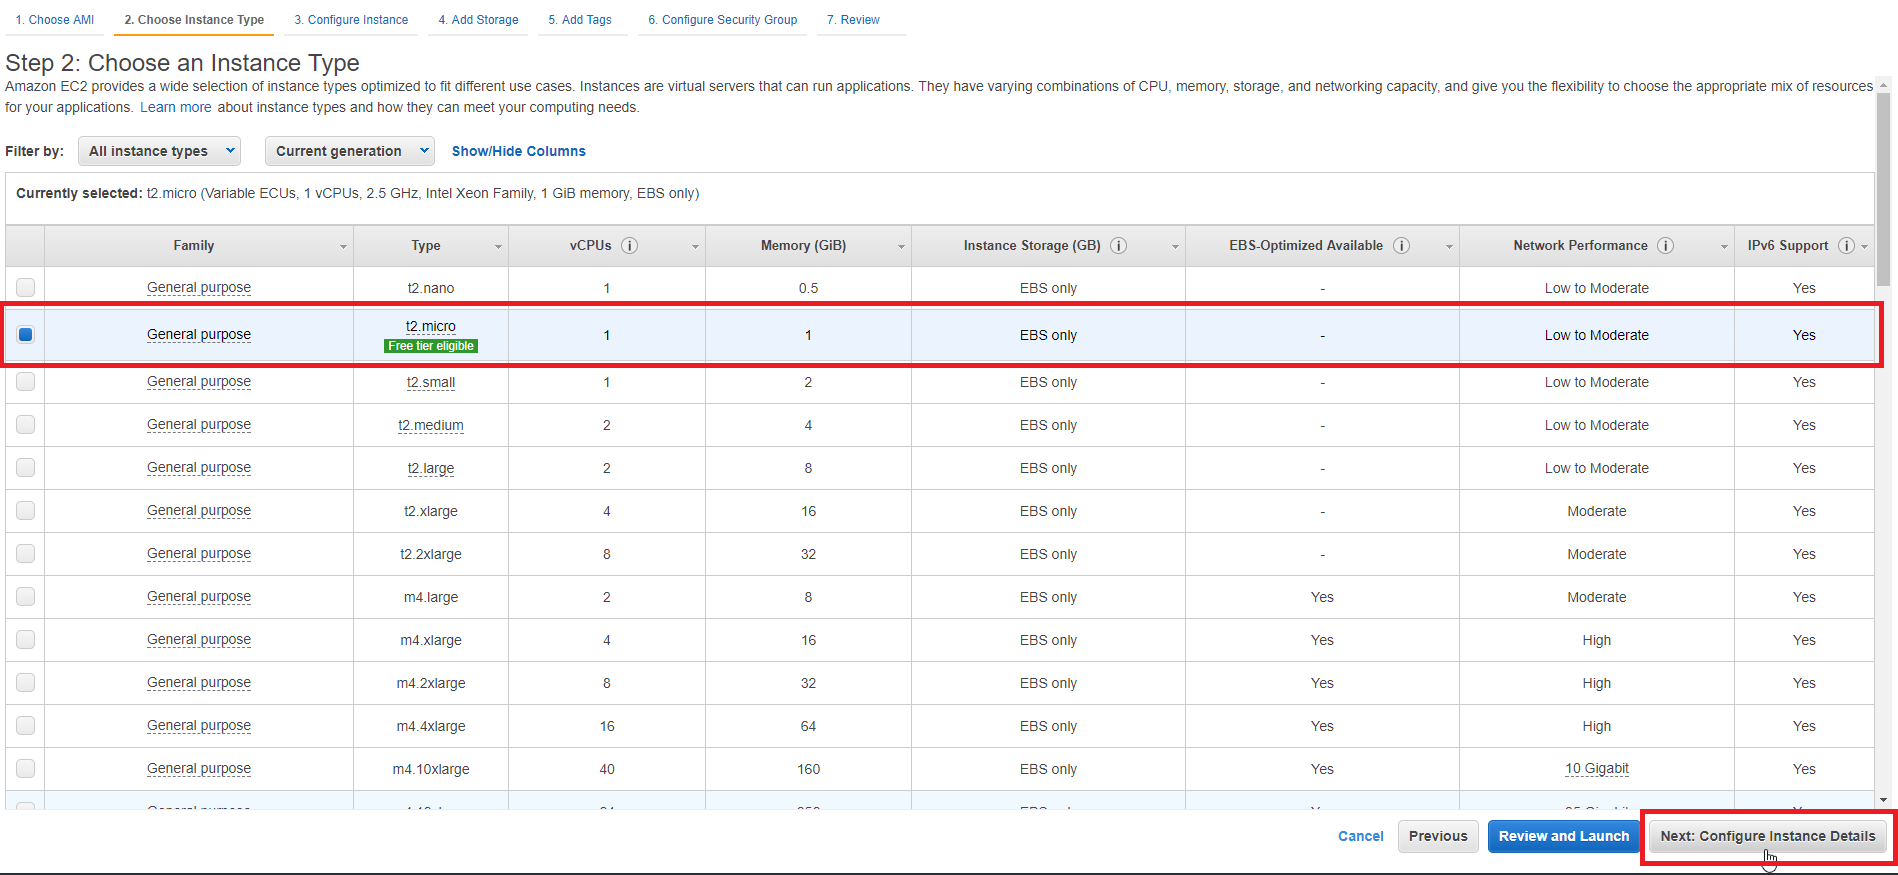Open Network Performance column sort arrow
Viewport: 1898px width, 875px height.
1724,247
